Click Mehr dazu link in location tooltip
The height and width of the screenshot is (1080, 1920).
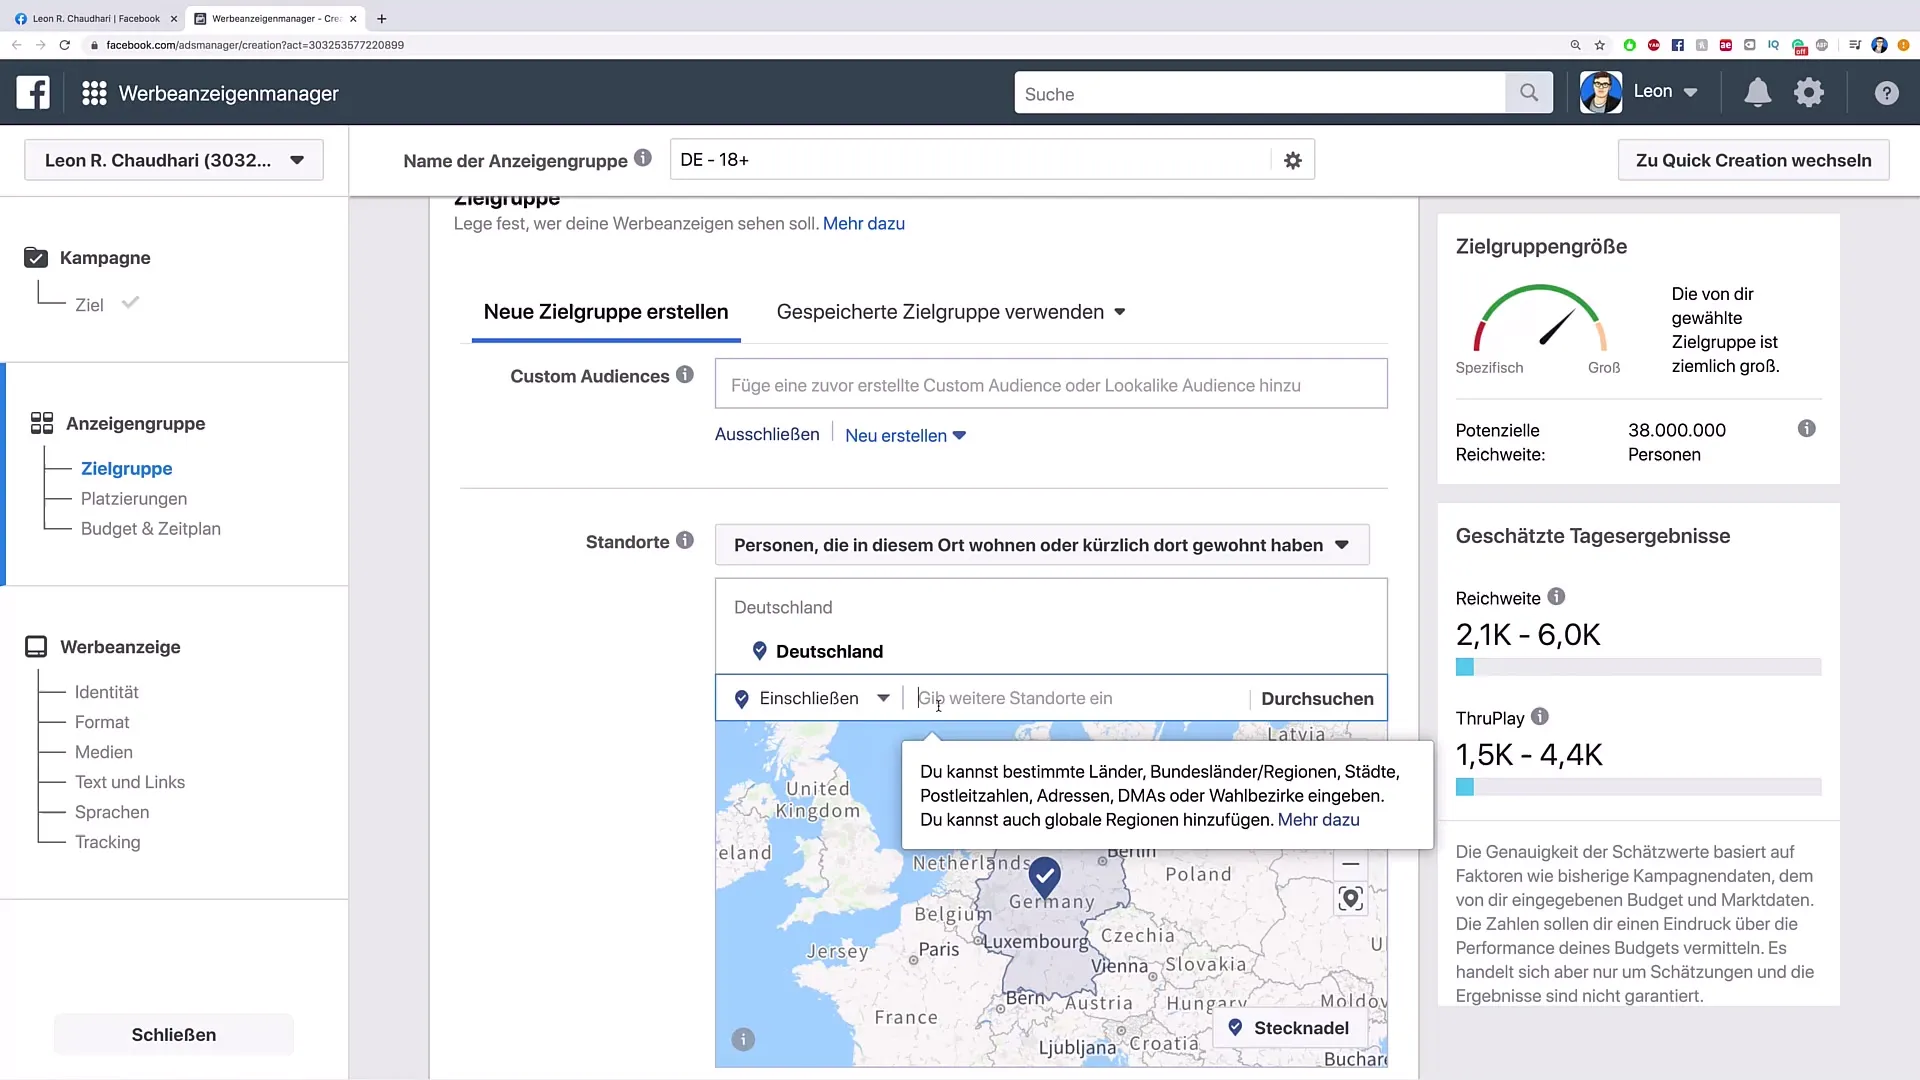tap(1319, 819)
